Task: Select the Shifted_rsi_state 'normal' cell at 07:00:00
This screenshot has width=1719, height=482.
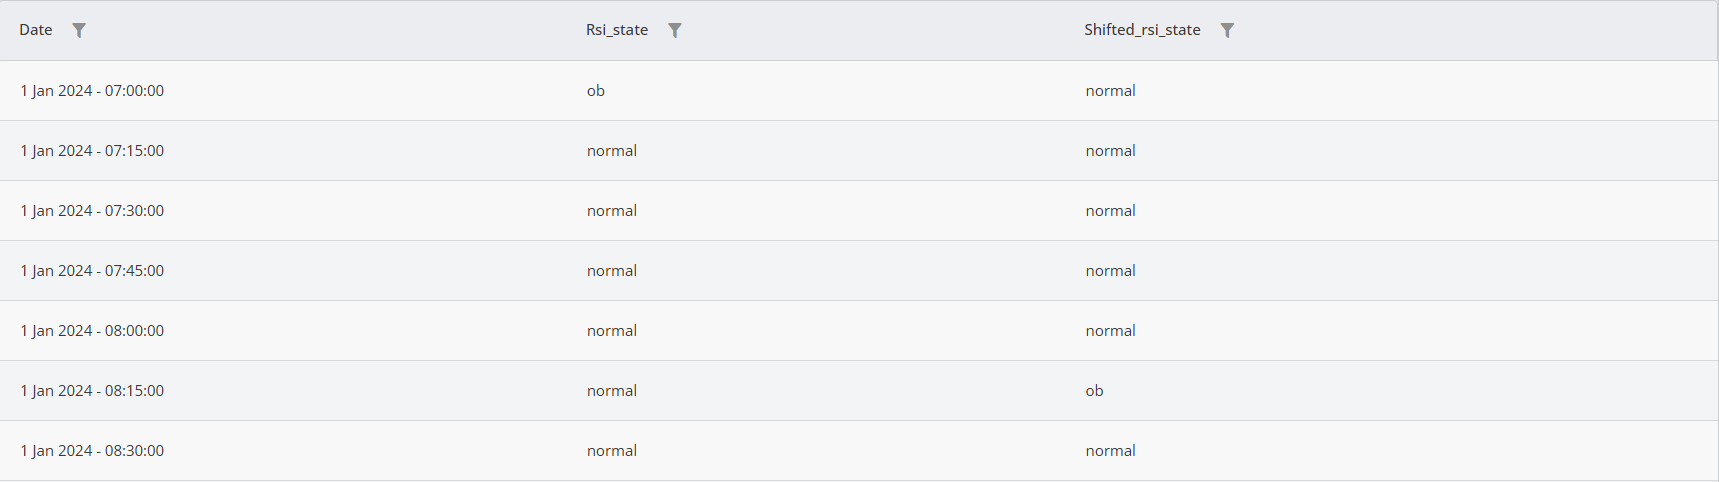Action: pyautogui.click(x=1111, y=91)
